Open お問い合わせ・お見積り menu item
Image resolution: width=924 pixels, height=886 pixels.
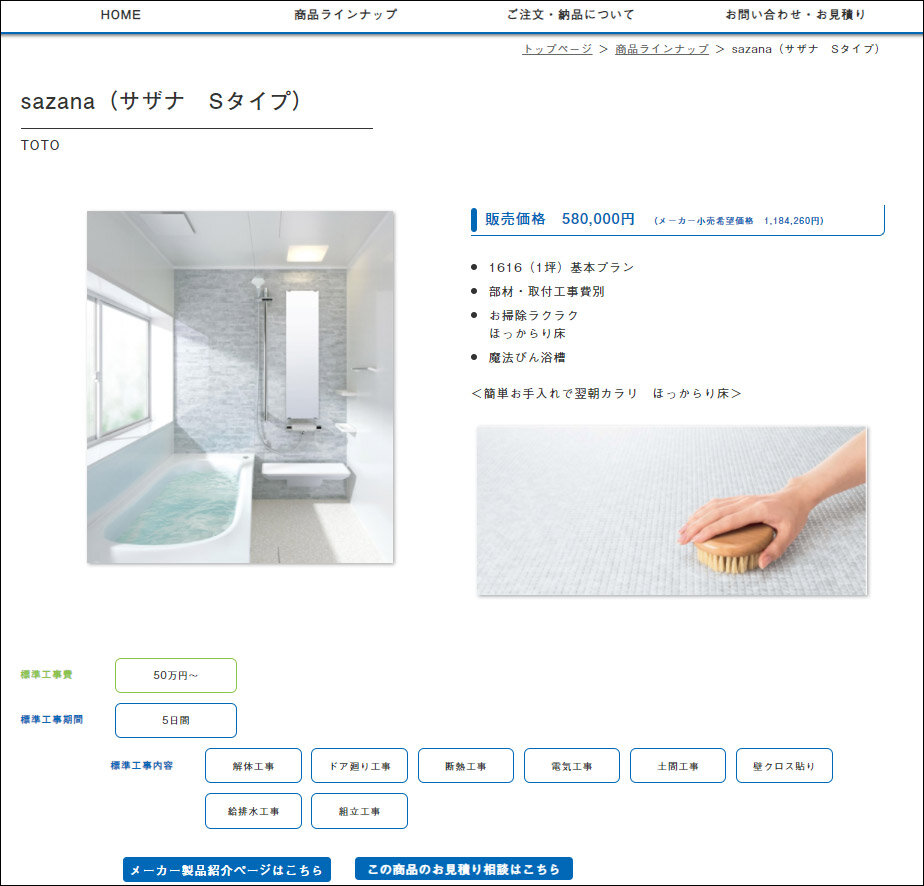[796, 15]
